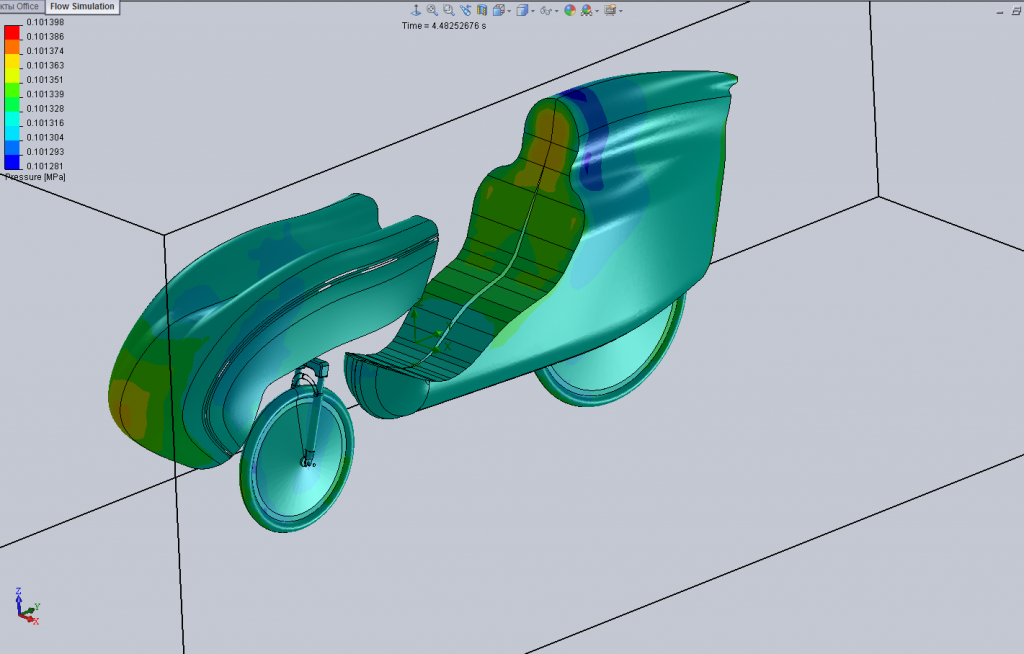Click the legend value 0.101351
Image resolution: width=1024 pixels, height=654 pixels.
[x=45, y=80]
